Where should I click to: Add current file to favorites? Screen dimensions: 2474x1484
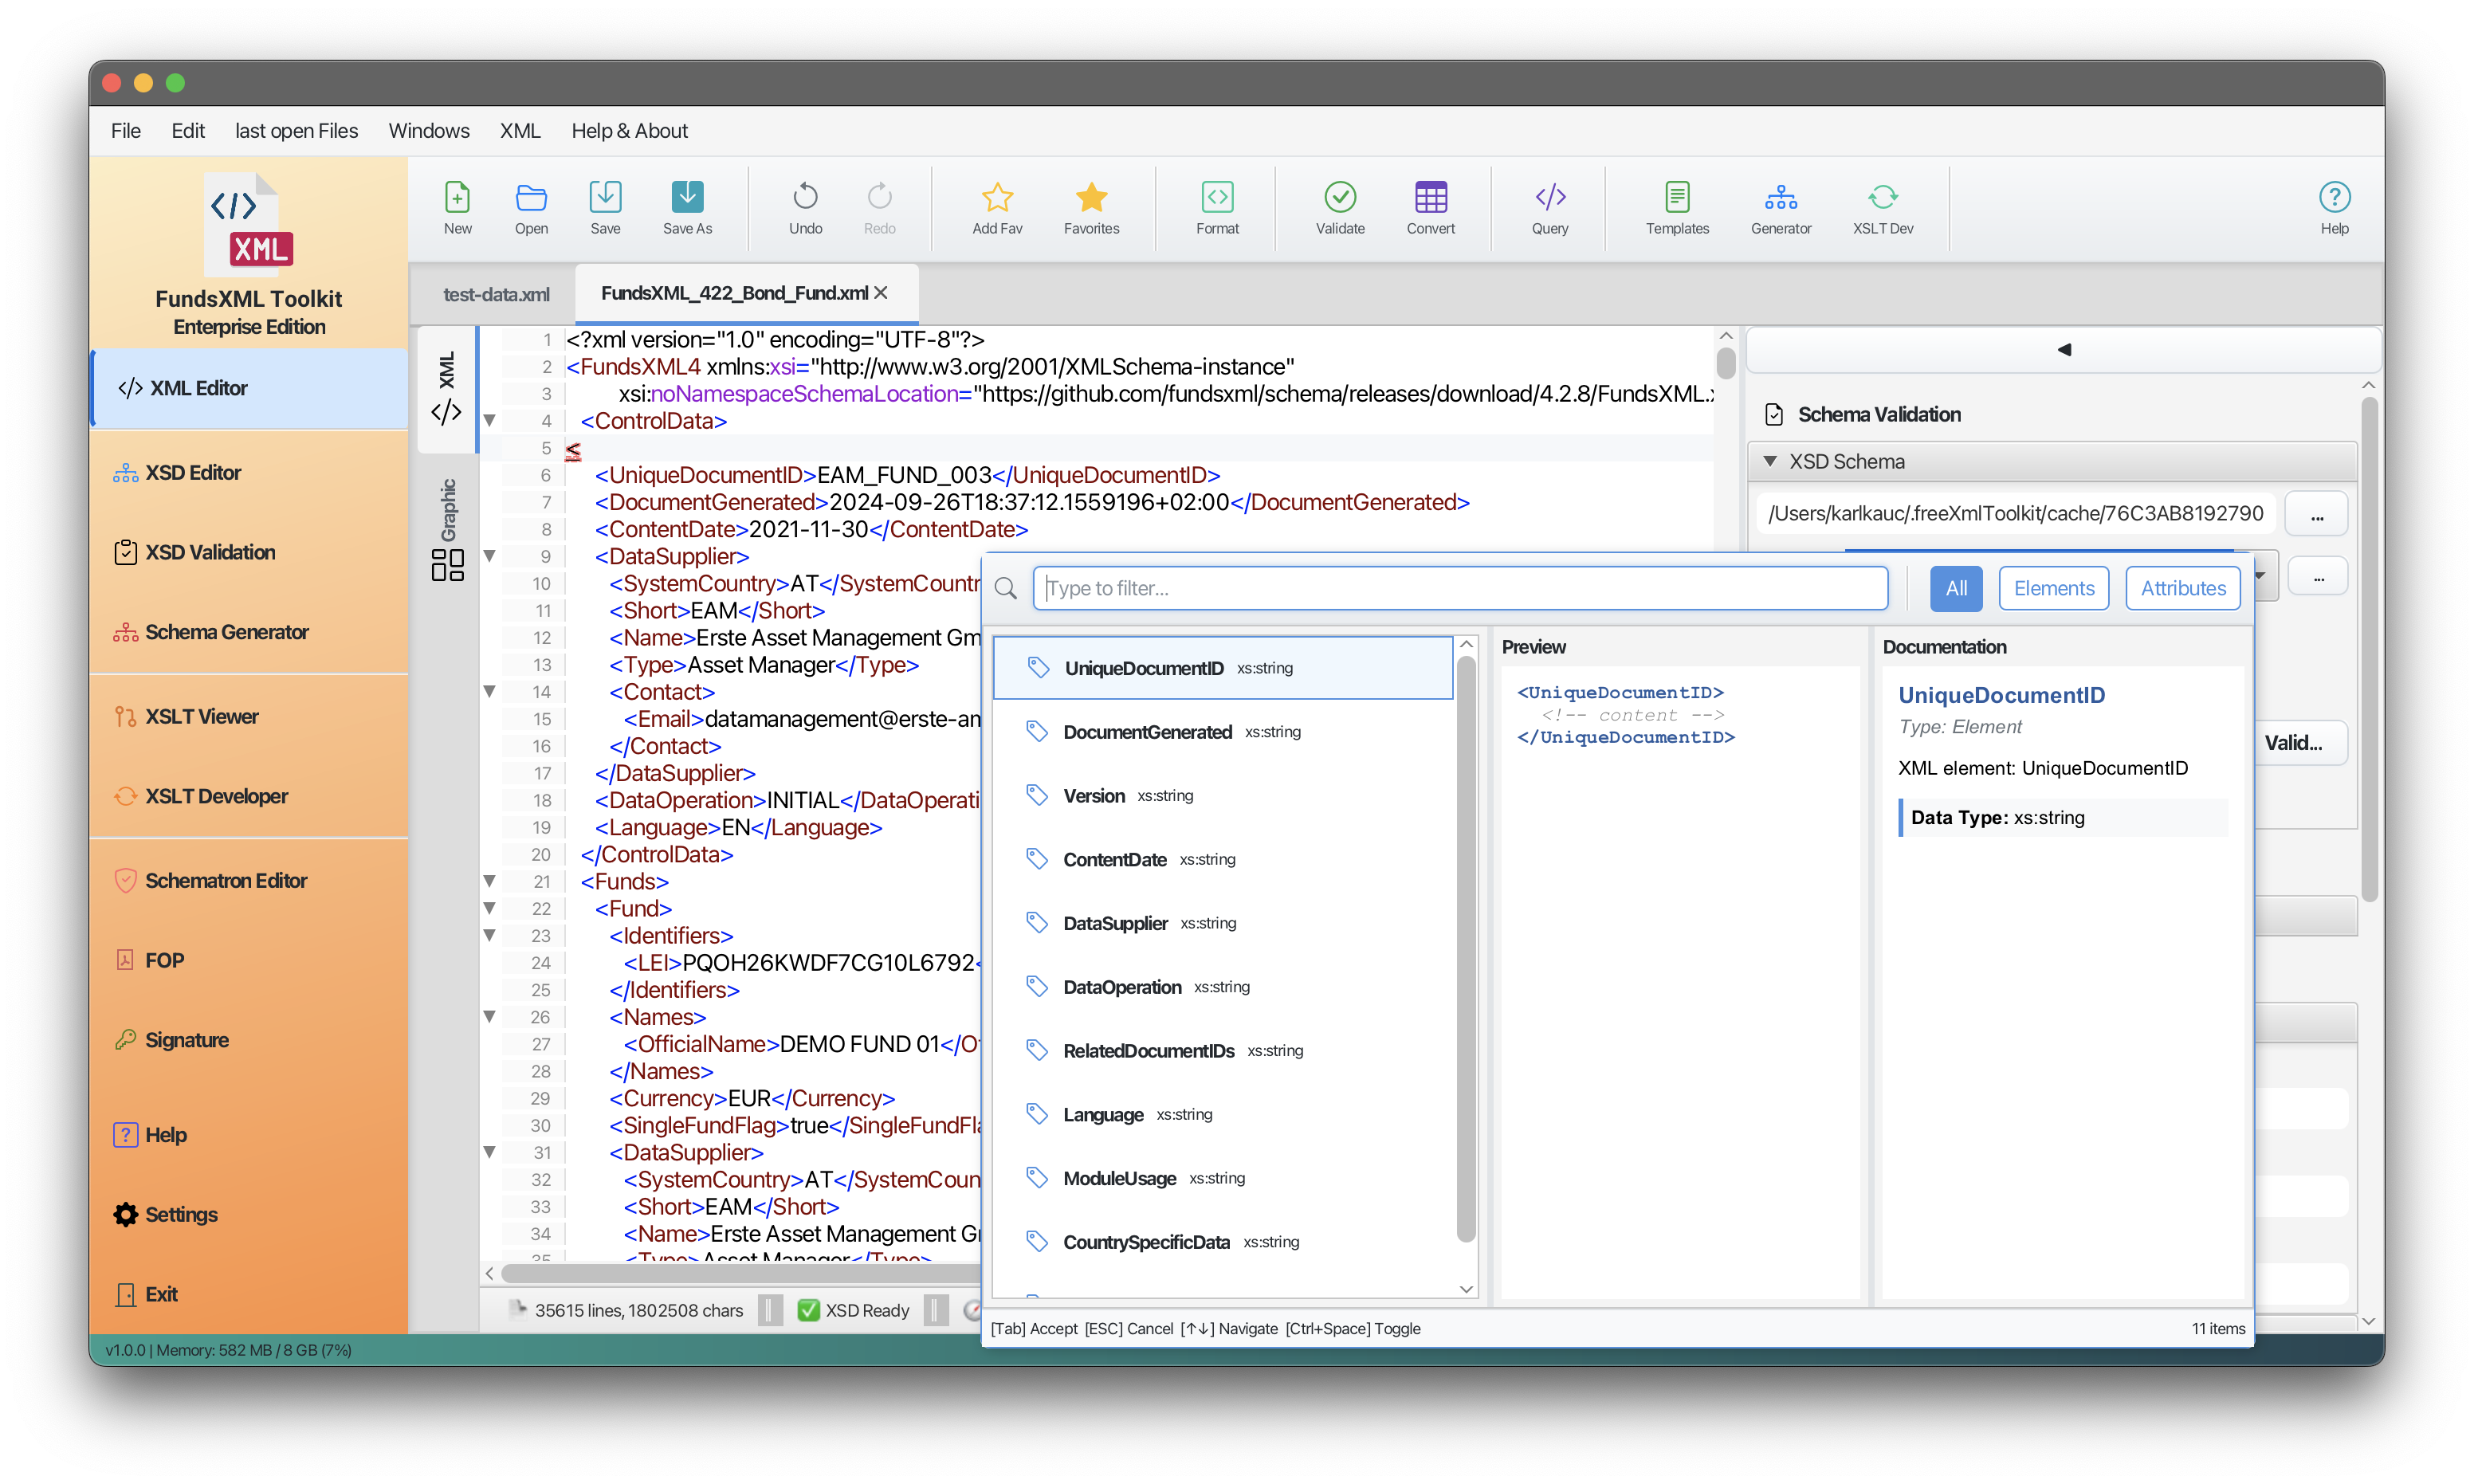pyautogui.click(x=996, y=207)
